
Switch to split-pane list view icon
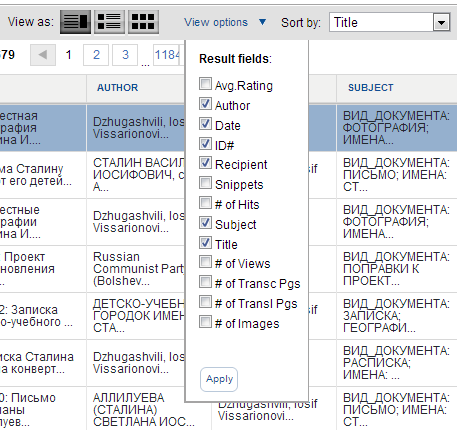tap(75, 22)
